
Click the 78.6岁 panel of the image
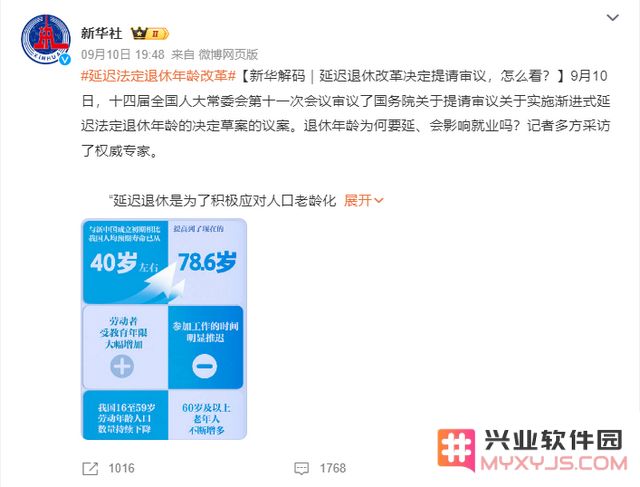[207, 261]
